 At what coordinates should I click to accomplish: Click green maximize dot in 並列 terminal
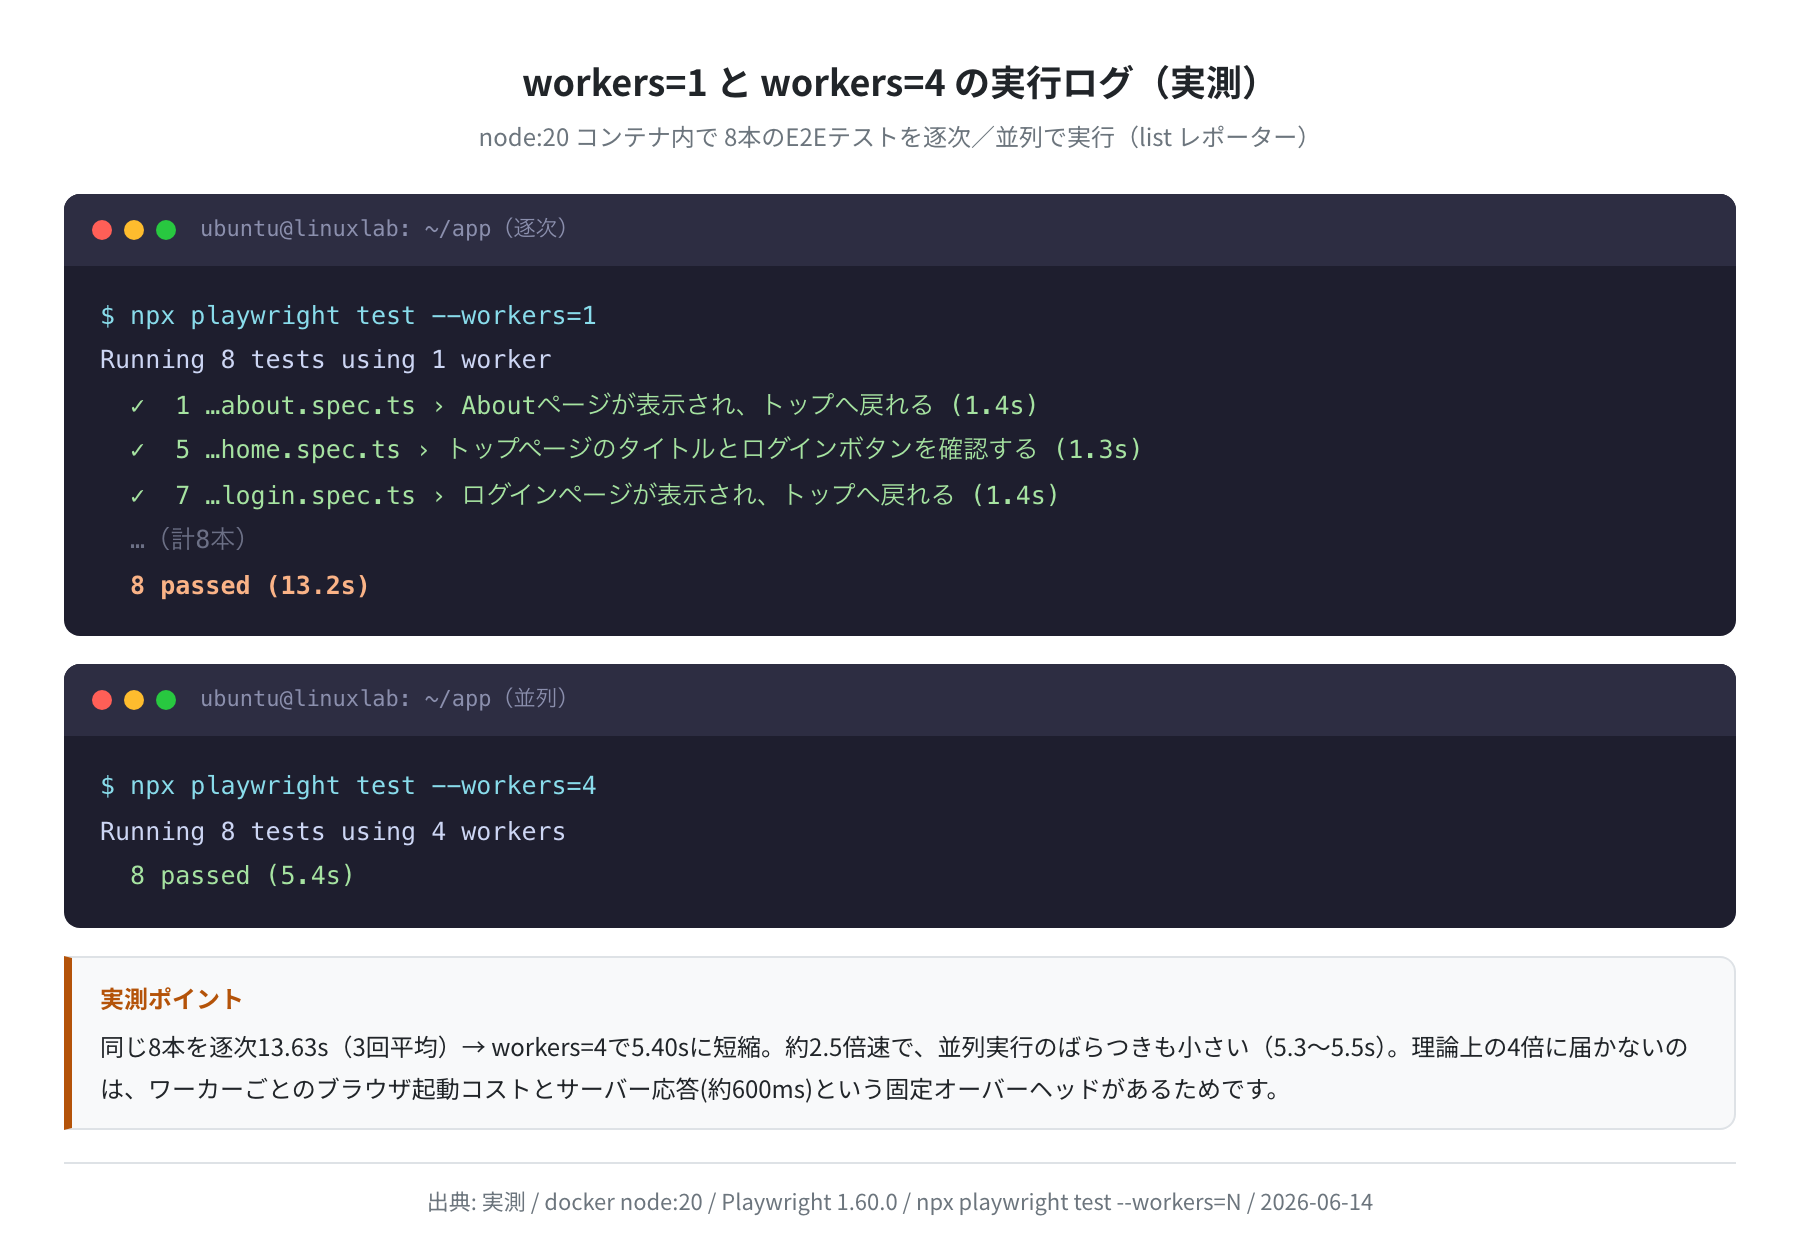pyautogui.click(x=166, y=700)
